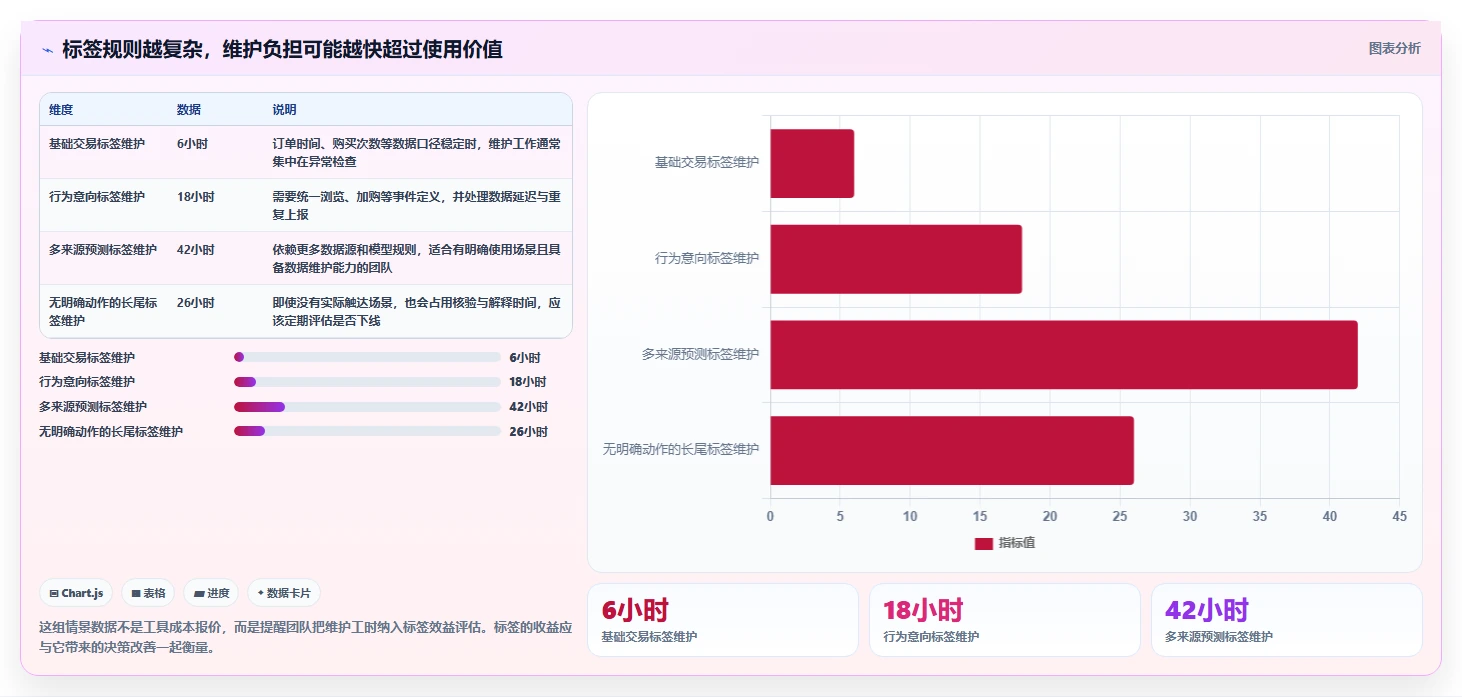Click the 多来源预测标签维护 progress bar
The image size is (1462, 697).
click(x=367, y=407)
